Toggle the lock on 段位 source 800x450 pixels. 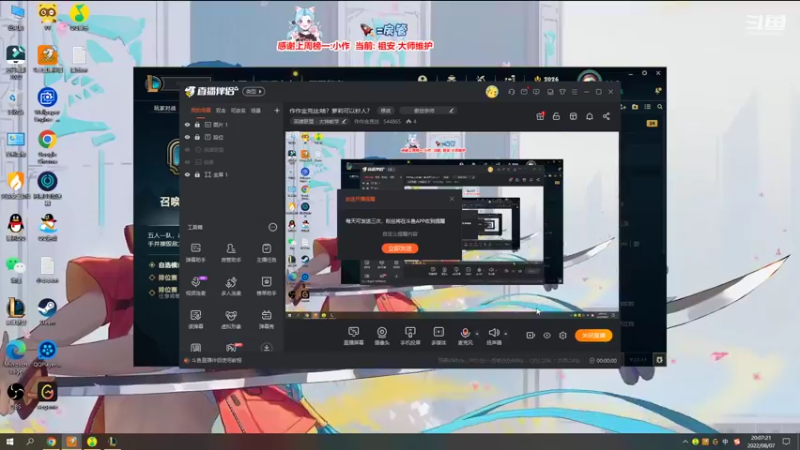coord(197,137)
